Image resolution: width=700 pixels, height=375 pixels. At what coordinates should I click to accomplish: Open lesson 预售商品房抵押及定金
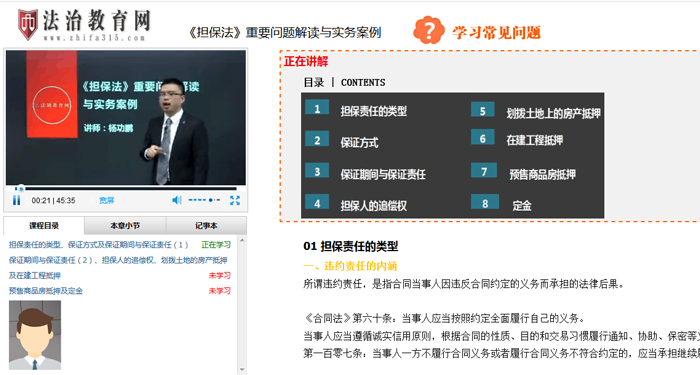[x=46, y=291]
